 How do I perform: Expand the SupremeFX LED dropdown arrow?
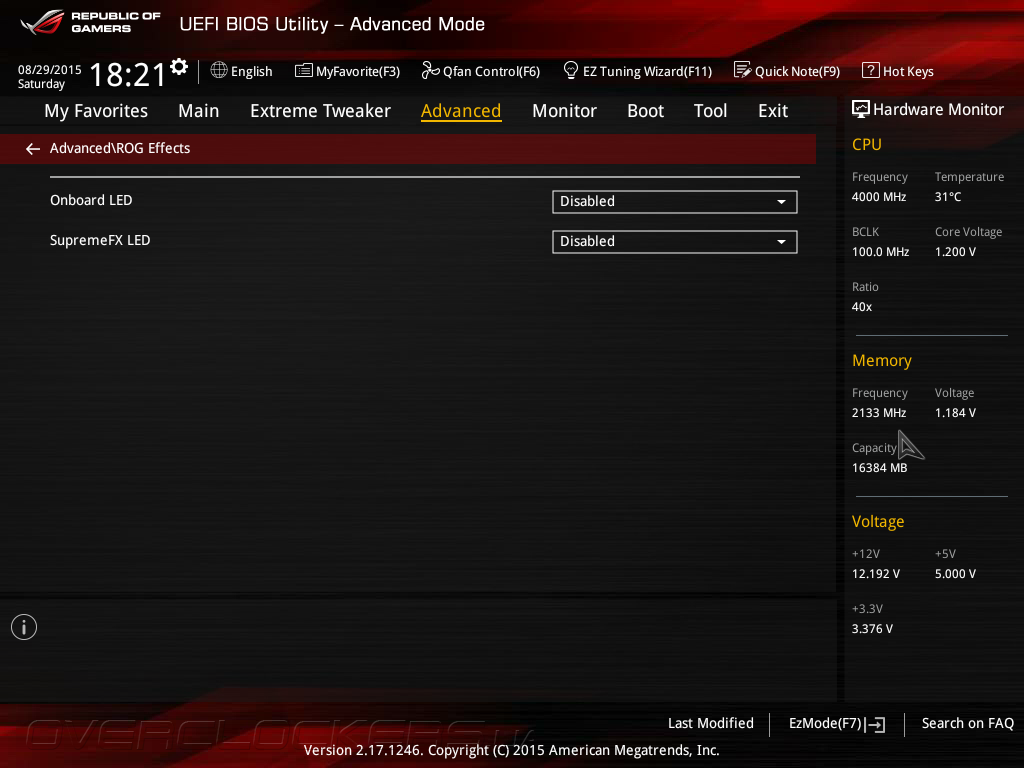(x=781, y=242)
